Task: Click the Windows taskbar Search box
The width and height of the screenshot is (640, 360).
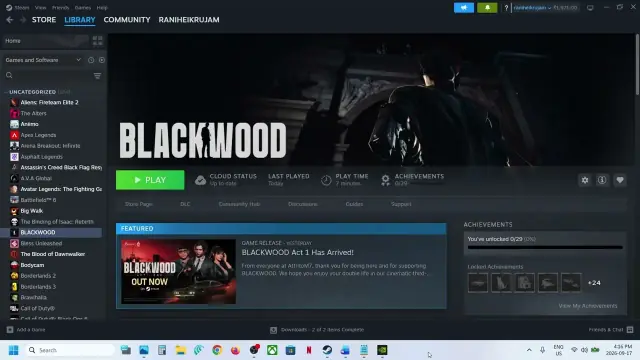Action: pyautogui.click(x=70, y=350)
